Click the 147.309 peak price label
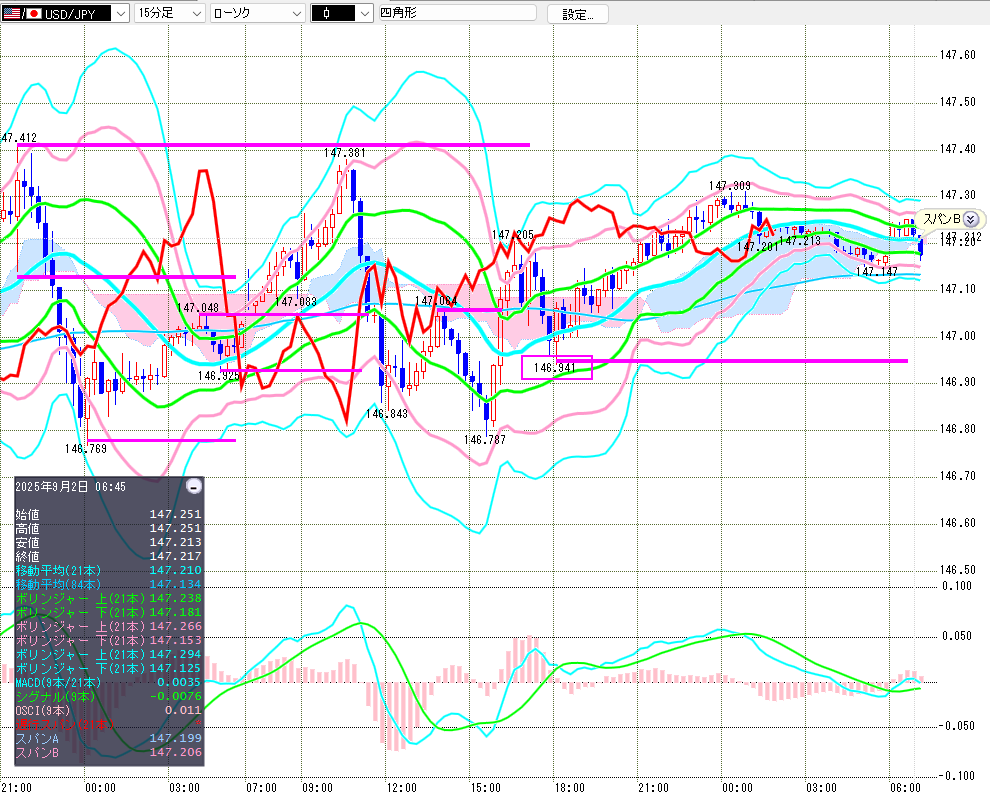This screenshot has width=990, height=796. [x=730, y=186]
